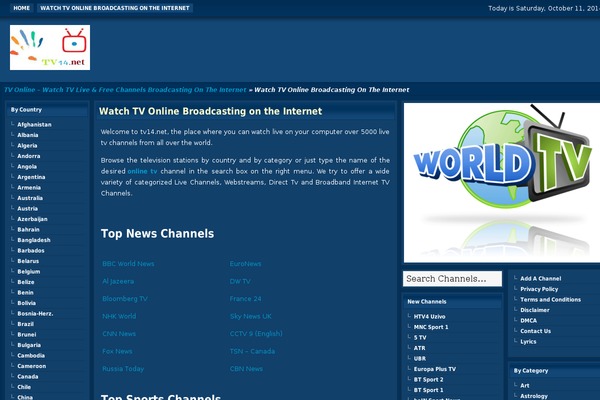The height and width of the screenshot is (400, 600).
Task: Open BT Sport 2 channel
Action: [x=428, y=380]
